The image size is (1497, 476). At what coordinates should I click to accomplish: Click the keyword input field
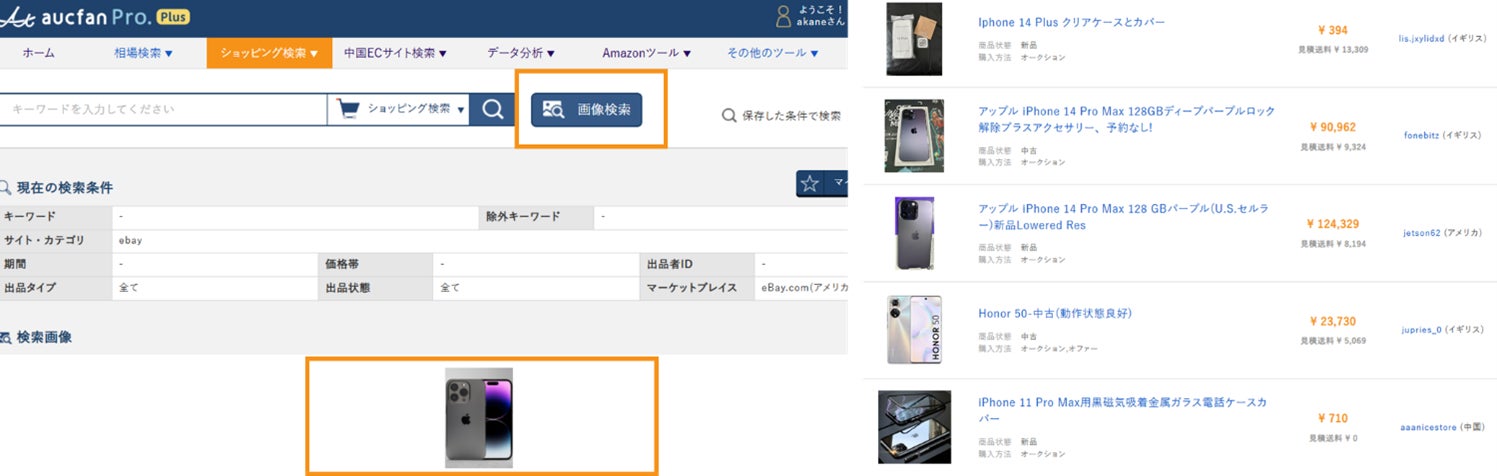163,109
